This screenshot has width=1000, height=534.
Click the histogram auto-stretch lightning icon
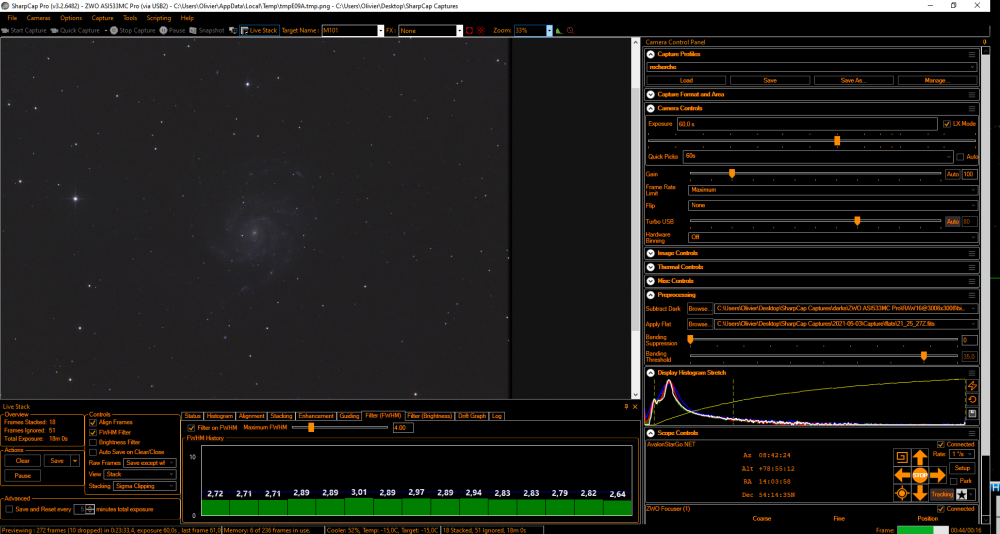tap(972, 385)
